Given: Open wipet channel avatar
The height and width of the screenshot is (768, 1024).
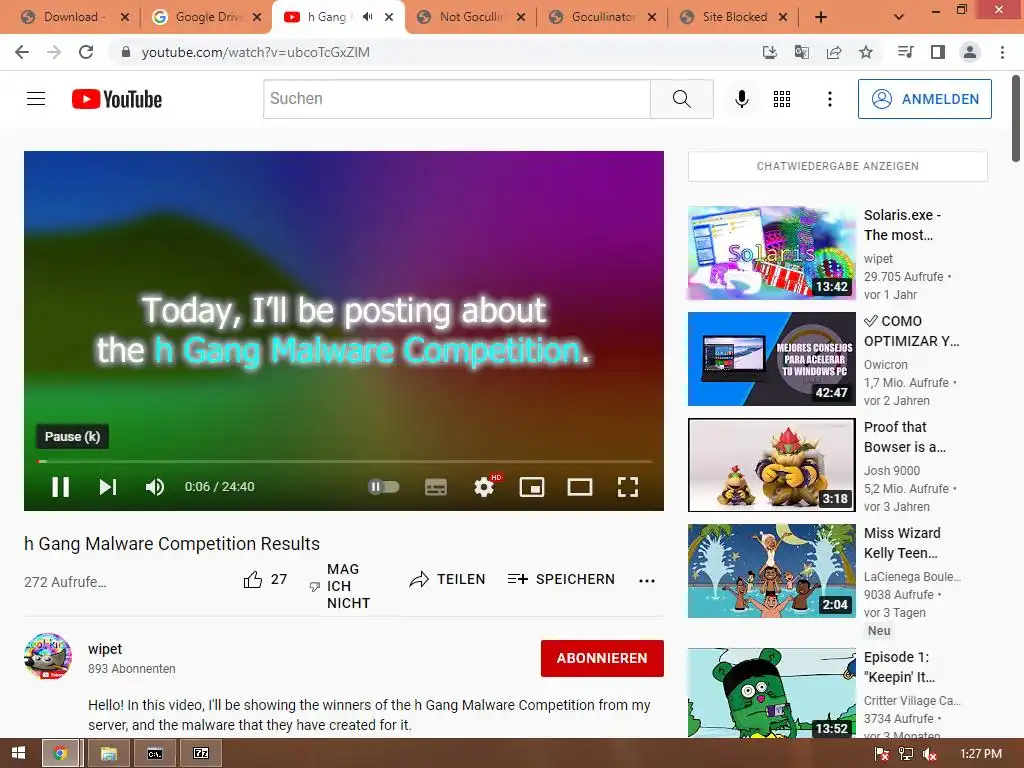Looking at the screenshot, I should (x=48, y=656).
